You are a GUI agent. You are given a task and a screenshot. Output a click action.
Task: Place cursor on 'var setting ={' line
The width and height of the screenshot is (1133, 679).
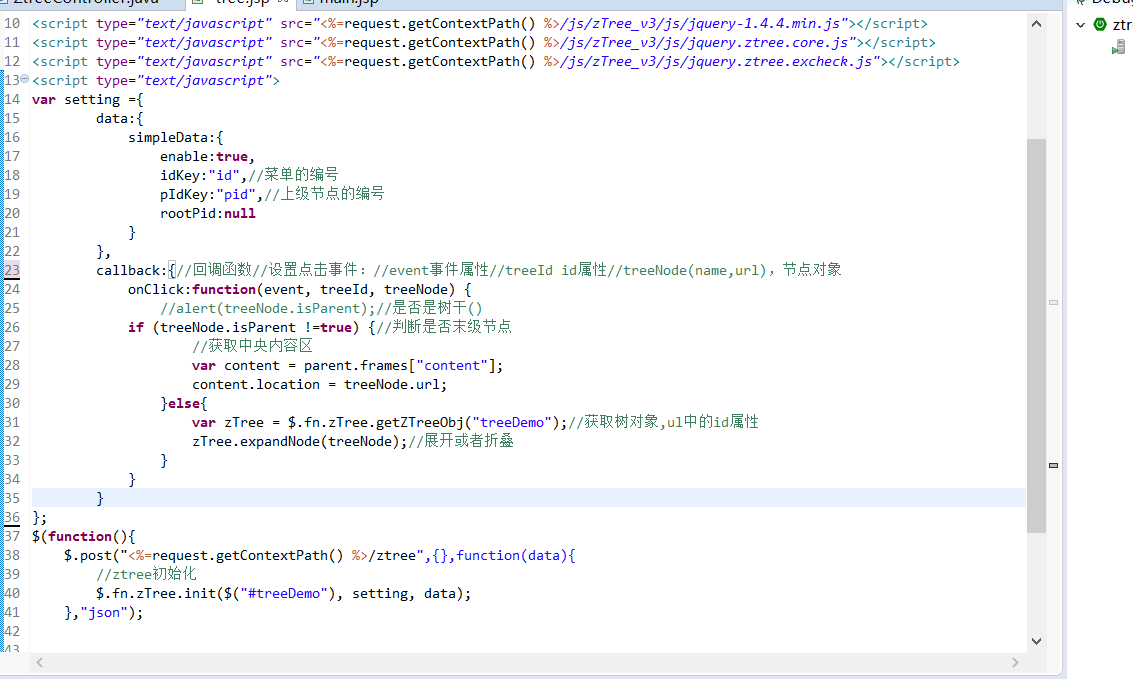[x=87, y=100]
